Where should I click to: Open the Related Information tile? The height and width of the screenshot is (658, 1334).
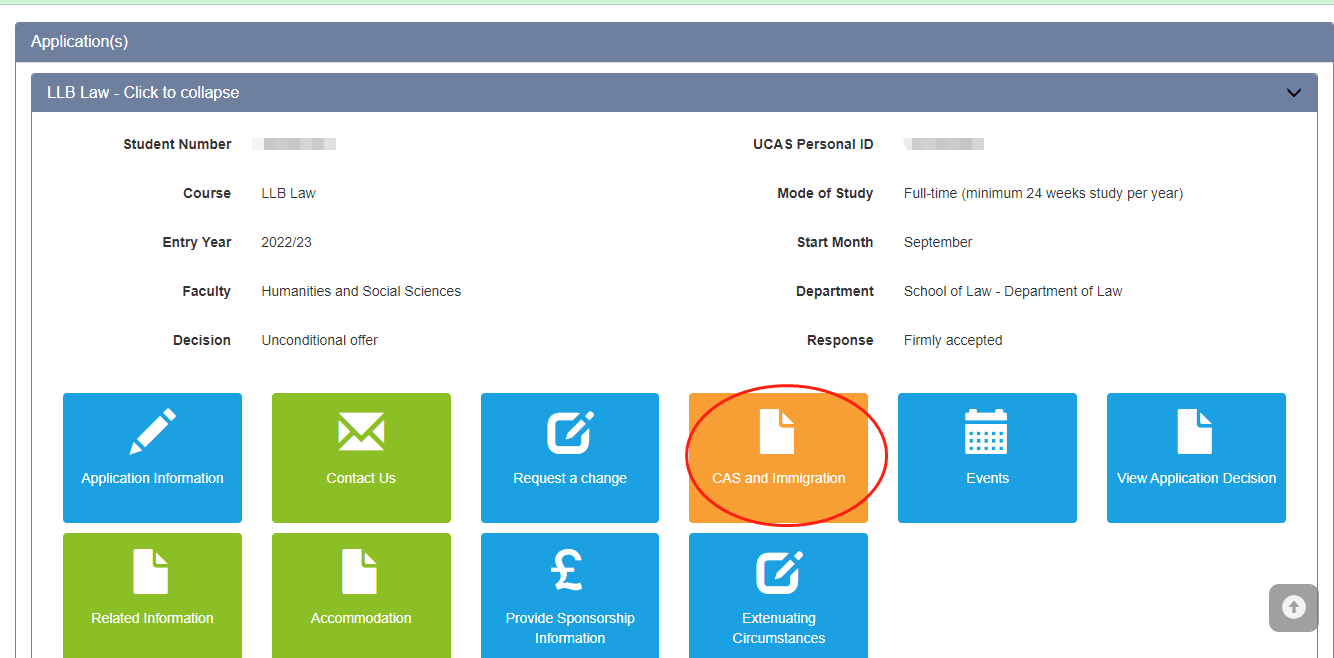coord(152,595)
